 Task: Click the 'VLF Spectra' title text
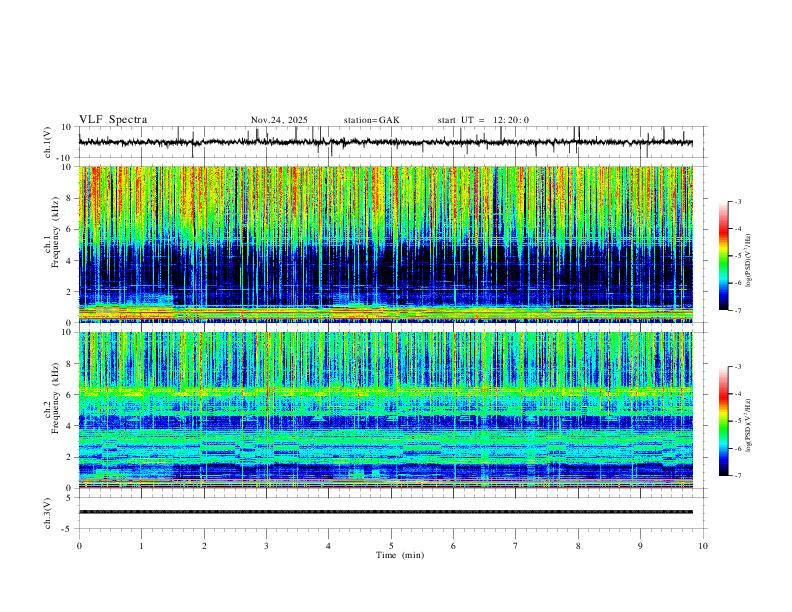tap(113, 120)
